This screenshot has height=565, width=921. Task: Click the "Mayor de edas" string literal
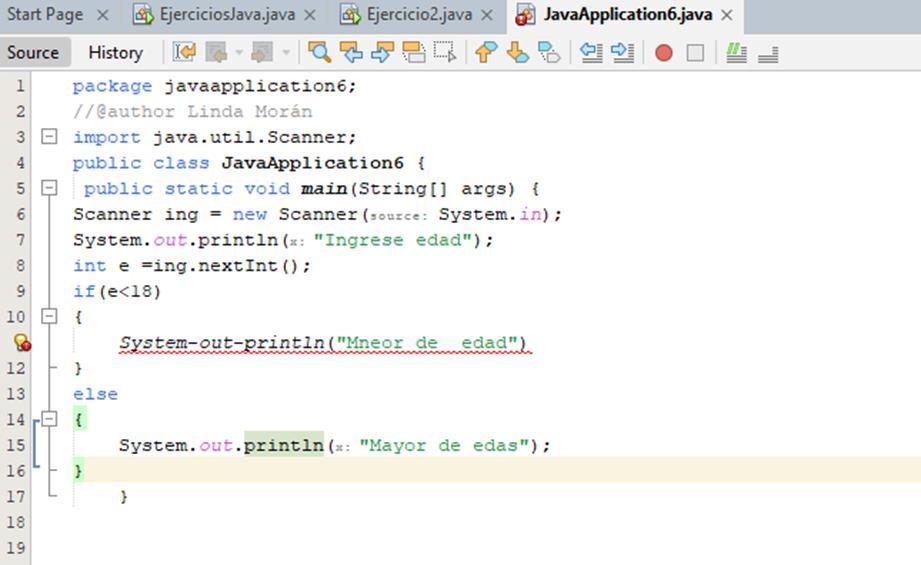[x=445, y=445]
